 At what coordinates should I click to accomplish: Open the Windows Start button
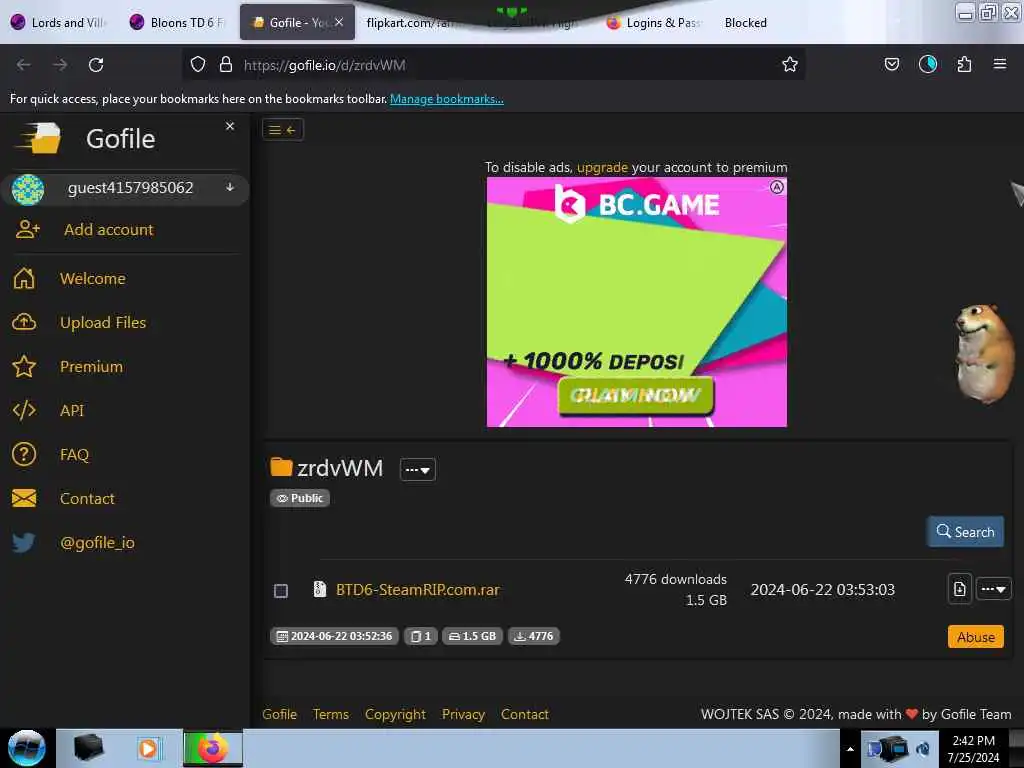click(x=26, y=748)
